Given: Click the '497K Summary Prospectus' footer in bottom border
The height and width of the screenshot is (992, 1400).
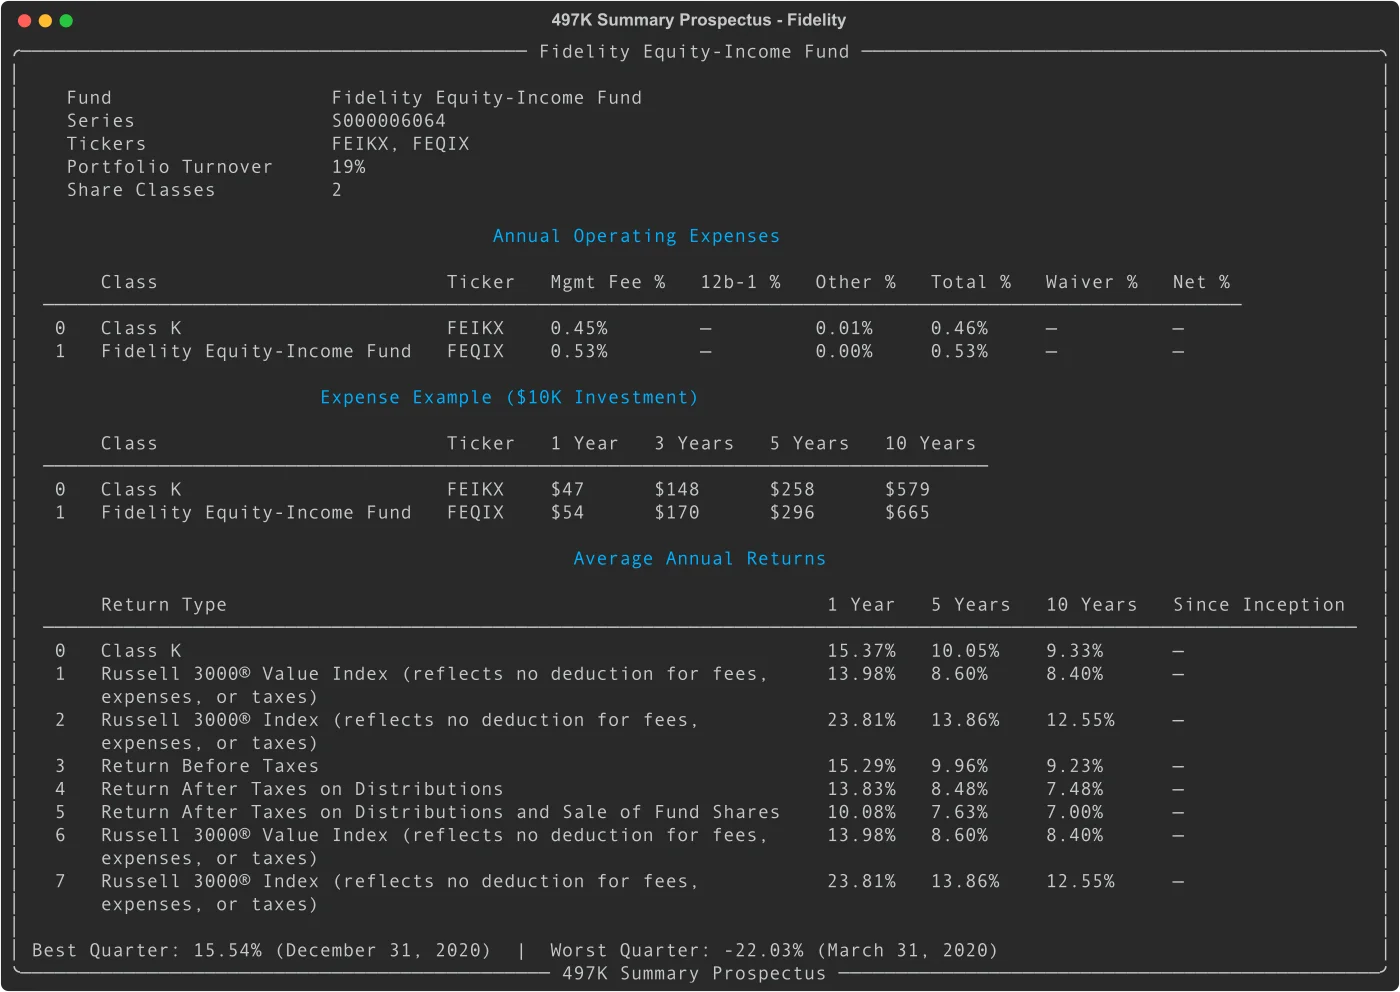Looking at the screenshot, I should coord(694,973).
